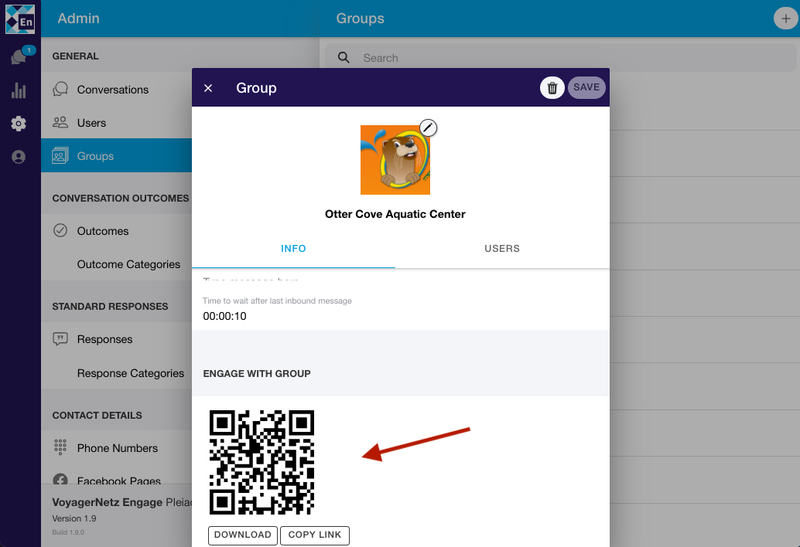Open Users in the Admin menu
The image size is (800, 547).
tap(117, 122)
